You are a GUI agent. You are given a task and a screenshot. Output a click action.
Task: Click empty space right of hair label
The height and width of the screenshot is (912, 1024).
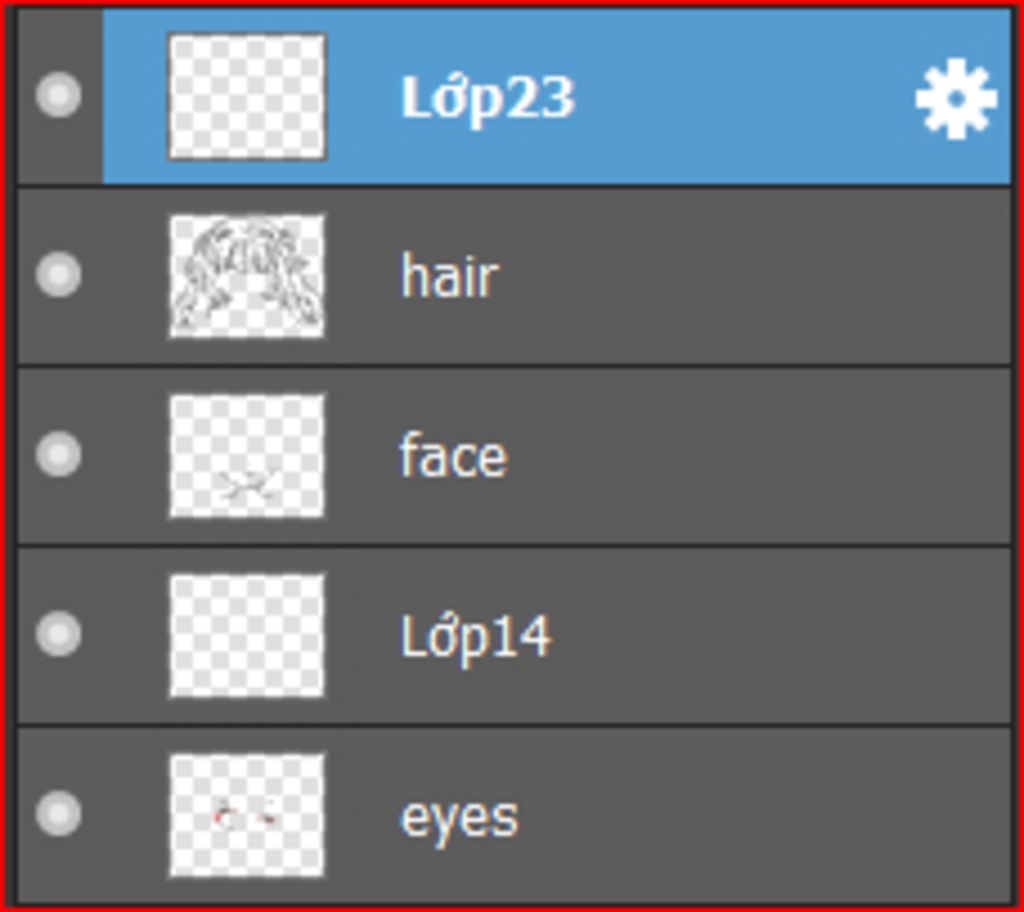[750, 276]
